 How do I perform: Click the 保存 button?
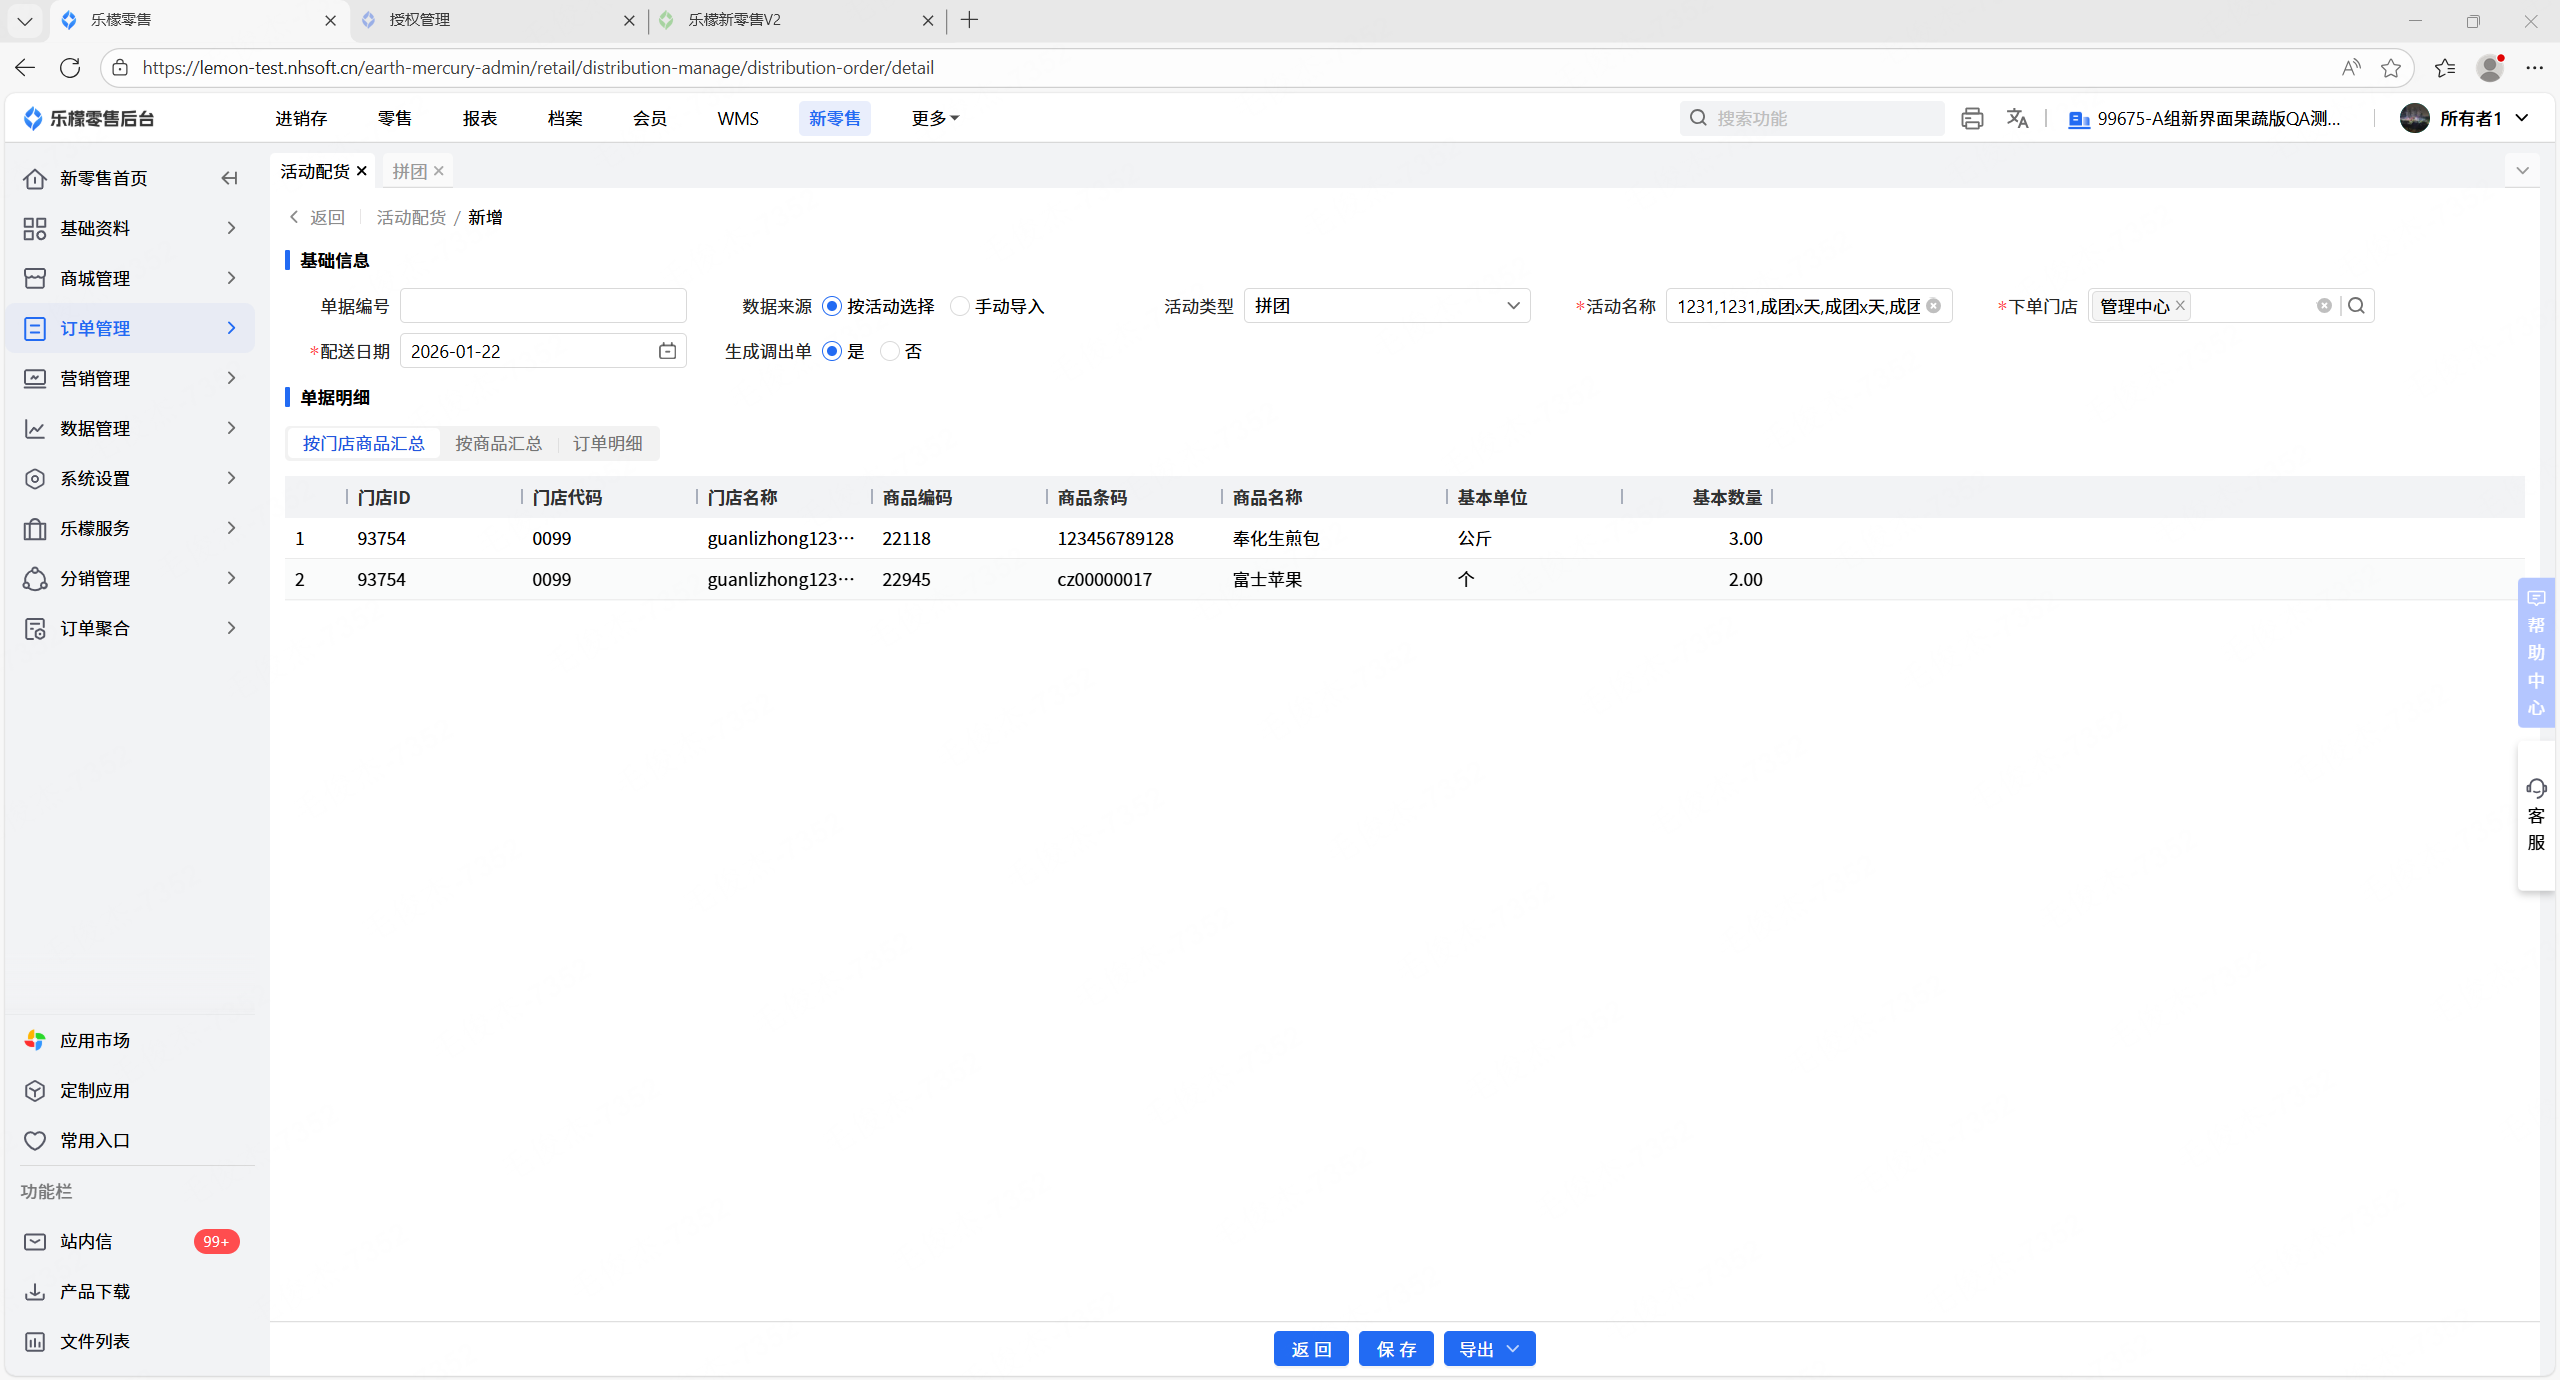pyautogui.click(x=1396, y=1349)
